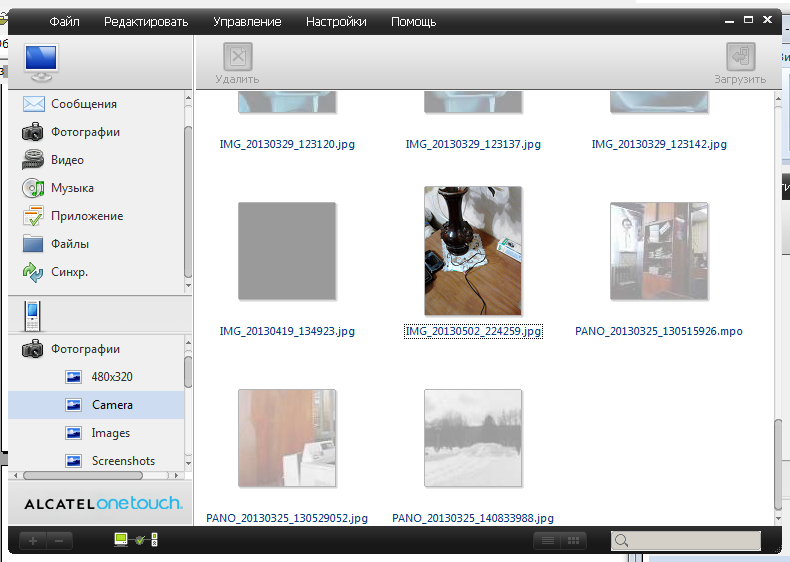Click the photo grid vertical scrollbar thumb

coord(778,464)
